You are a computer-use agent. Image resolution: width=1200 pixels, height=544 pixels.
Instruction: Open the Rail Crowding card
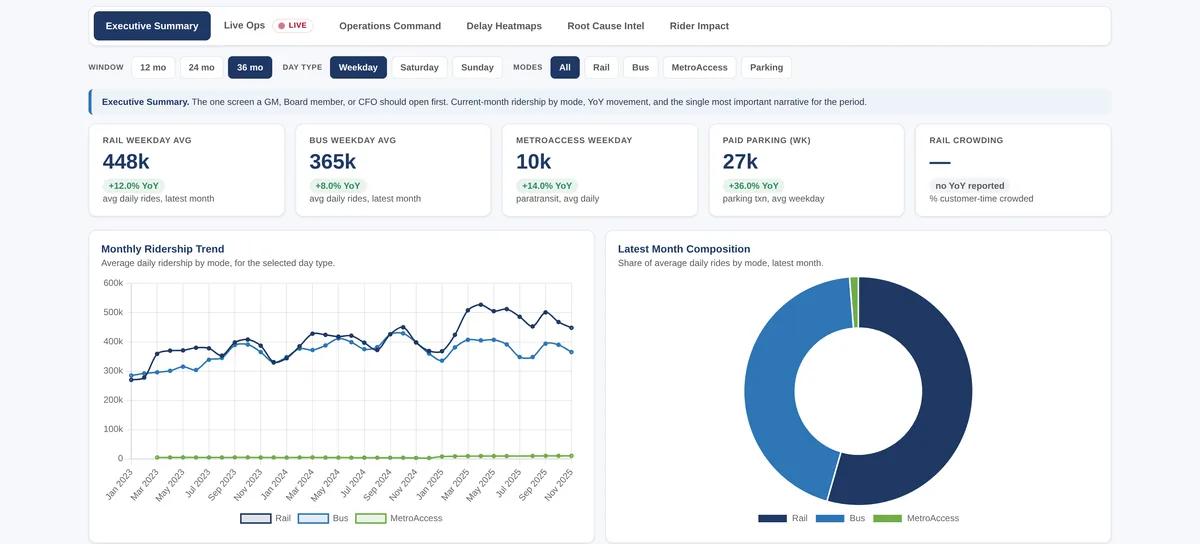tap(1013, 170)
